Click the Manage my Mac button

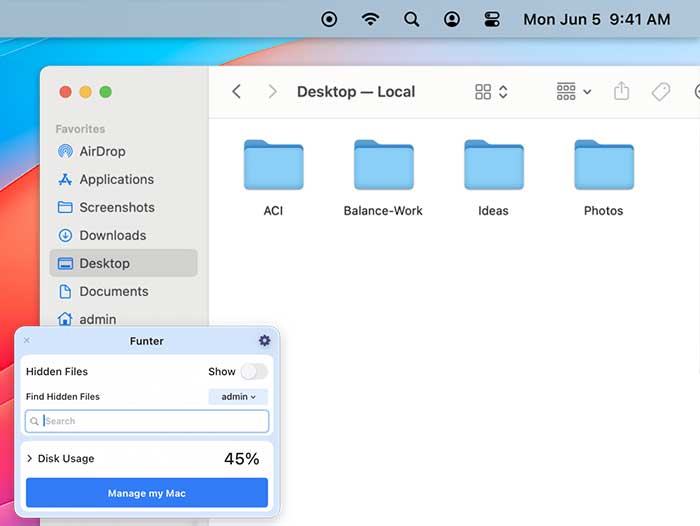[147, 493]
